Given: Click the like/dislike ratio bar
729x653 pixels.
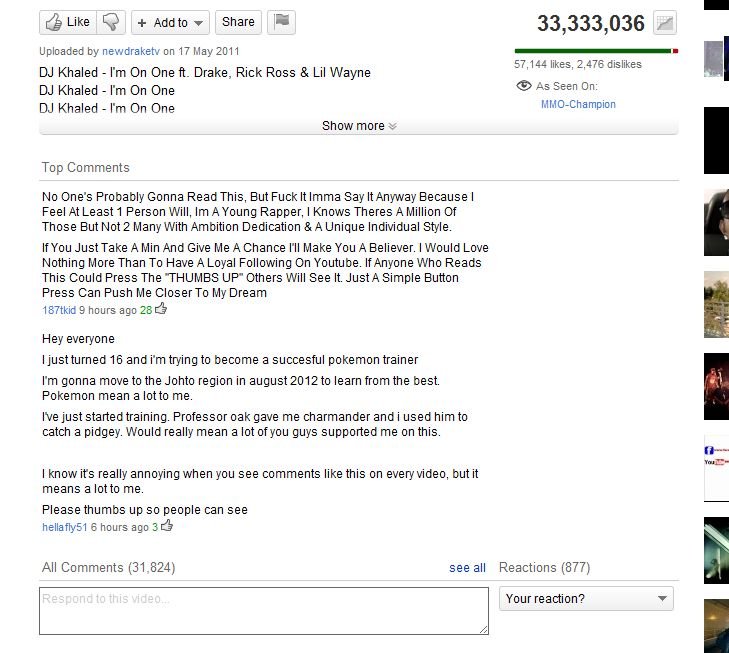Looking at the screenshot, I should [596, 51].
